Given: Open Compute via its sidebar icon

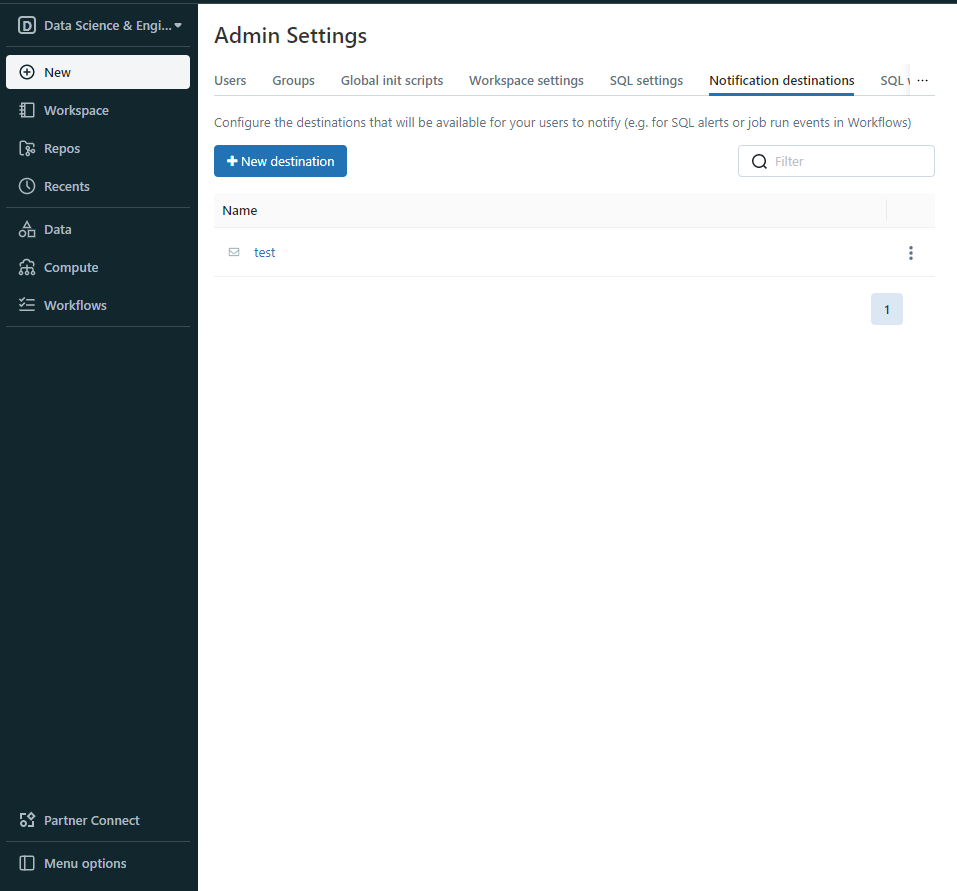Looking at the screenshot, I should pyautogui.click(x=27, y=267).
